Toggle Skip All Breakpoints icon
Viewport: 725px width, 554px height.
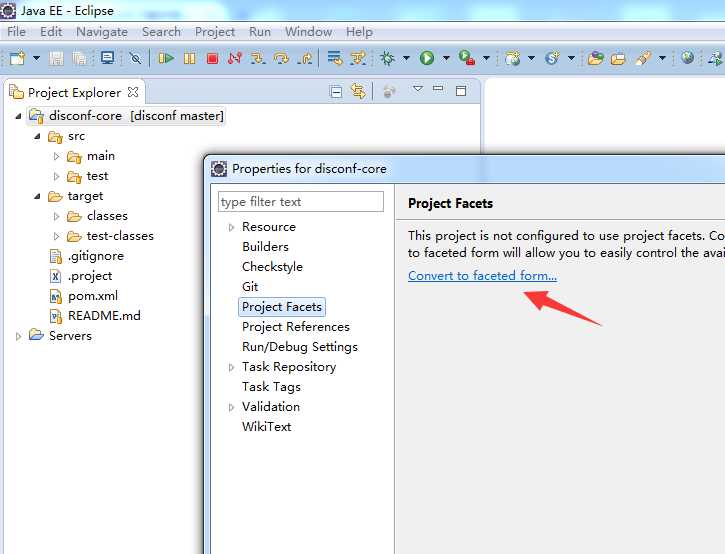click(135, 58)
